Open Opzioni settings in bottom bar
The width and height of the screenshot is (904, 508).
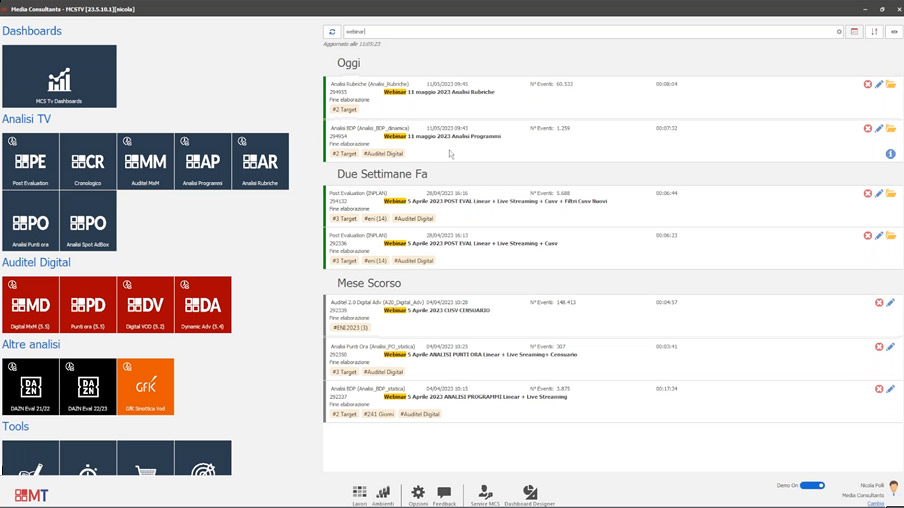pyautogui.click(x=418, y=494)
